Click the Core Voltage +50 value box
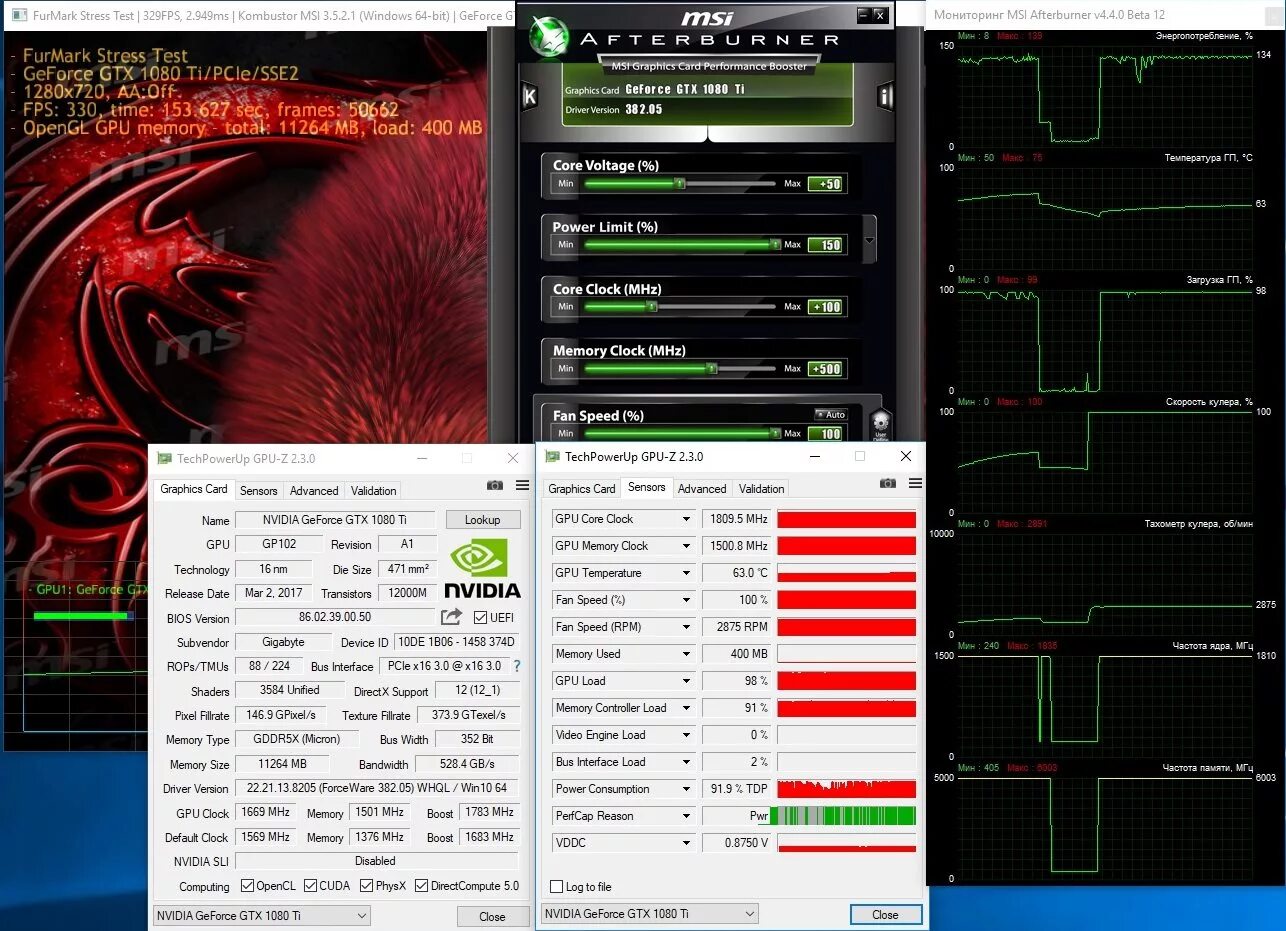Image resolution: width=1286 pixels, height=931 pixels. (826, 184)
